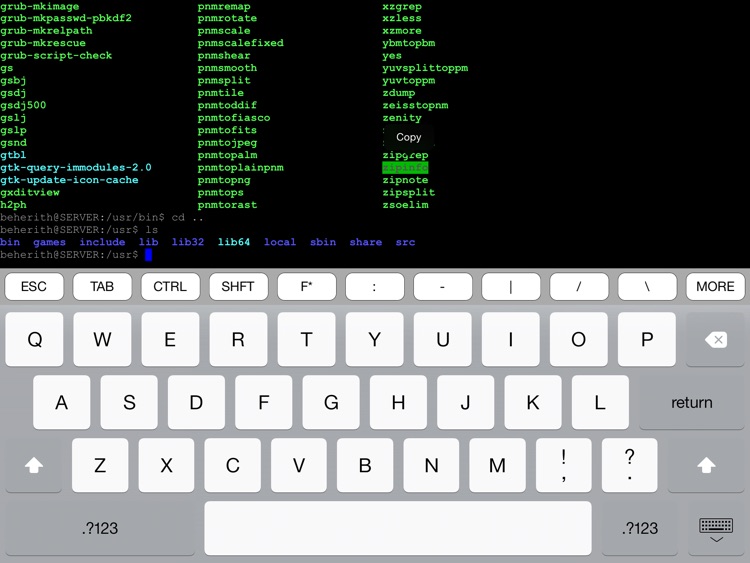
Task: Tap the L key
Action: (x=600, y=402)
